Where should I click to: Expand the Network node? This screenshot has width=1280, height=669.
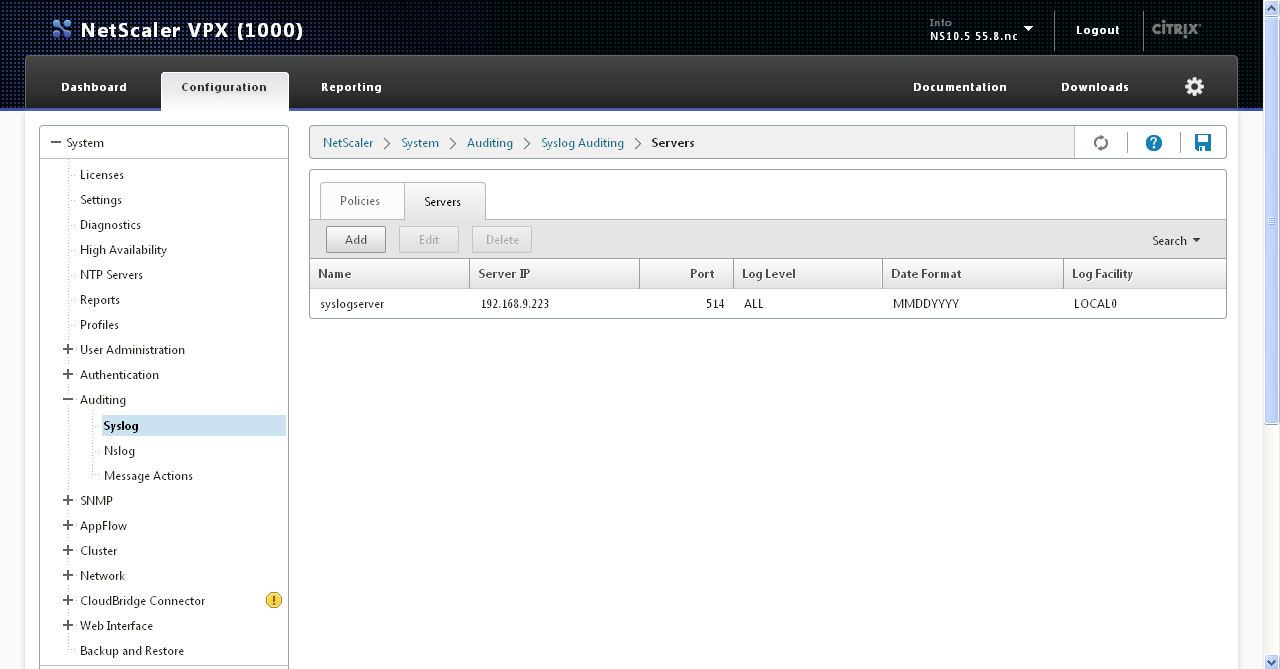(x=68, y=575)
